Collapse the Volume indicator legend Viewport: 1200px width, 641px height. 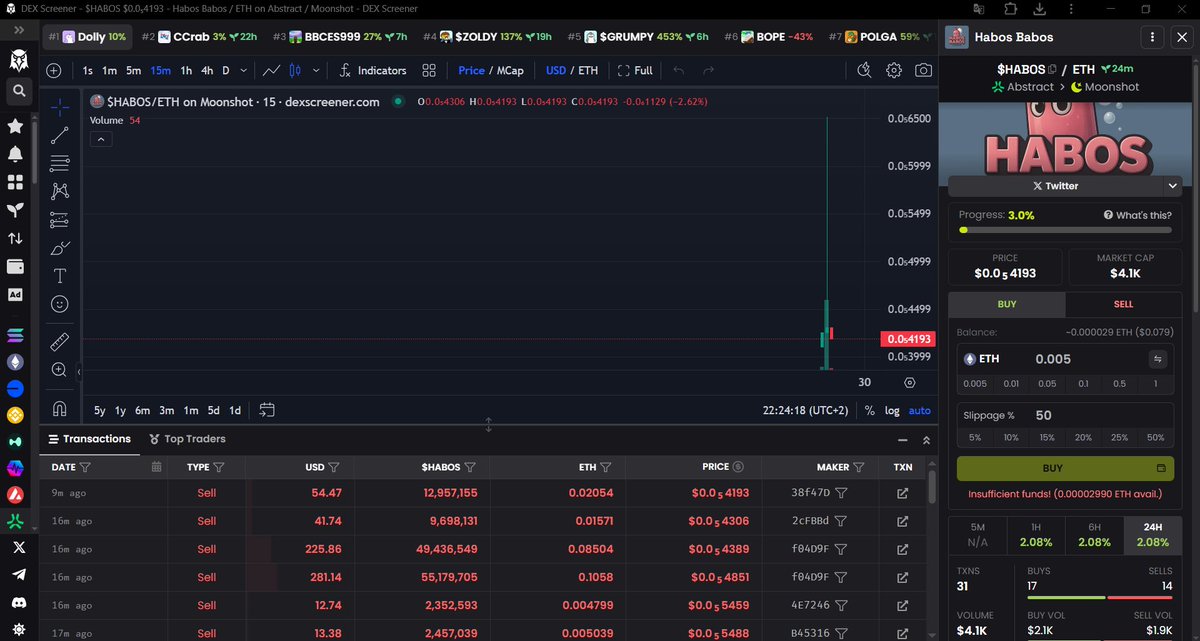tap(100, 140)
